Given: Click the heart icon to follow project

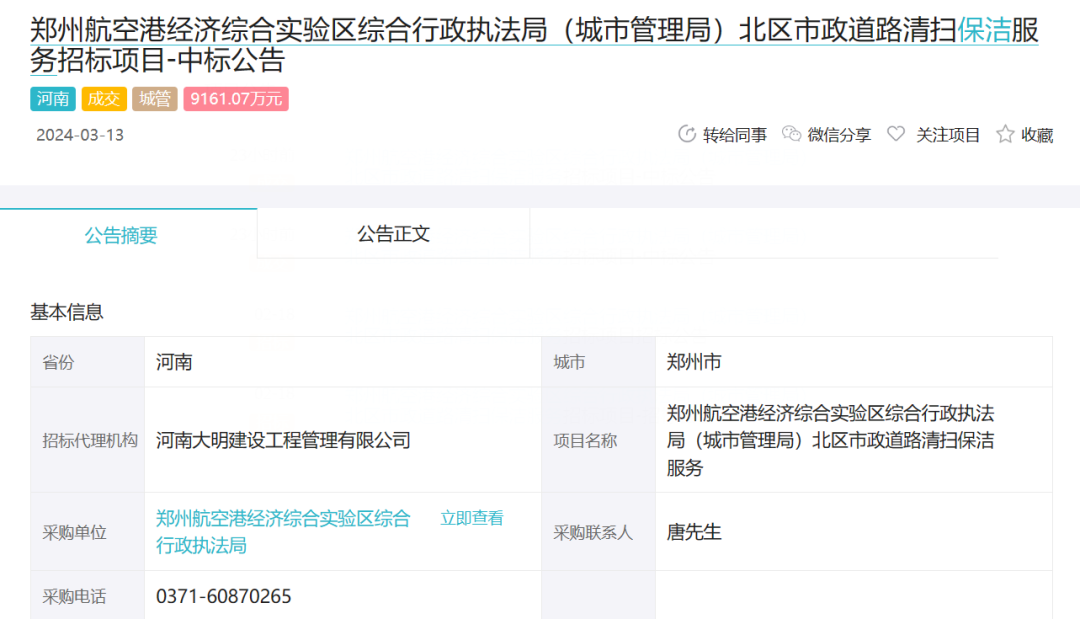Looking at the screenshot, I should [x=896, y=134].
